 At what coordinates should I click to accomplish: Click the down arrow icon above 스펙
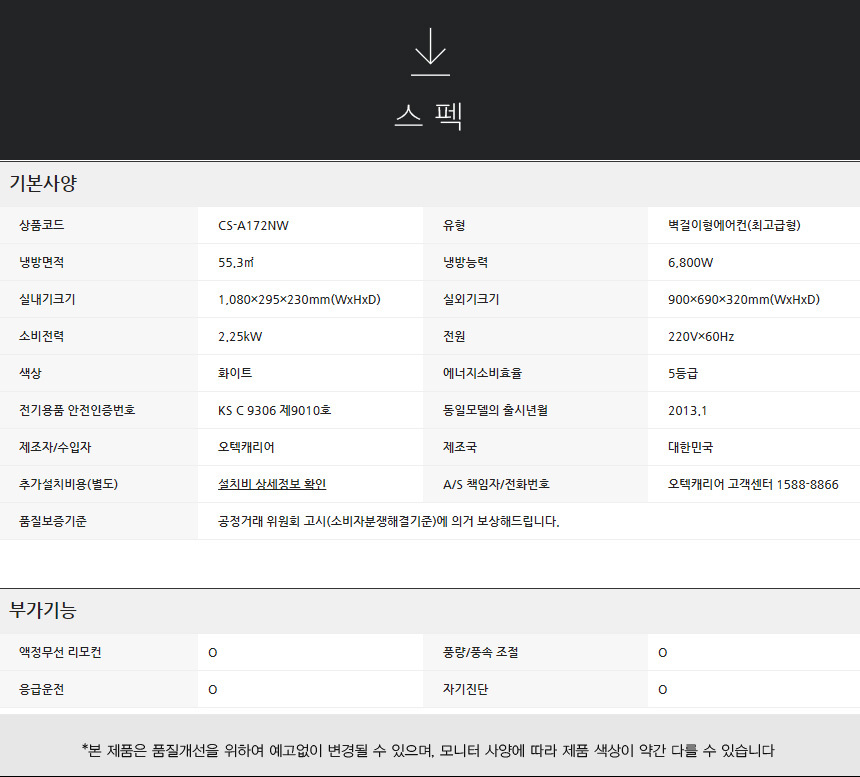430,52
